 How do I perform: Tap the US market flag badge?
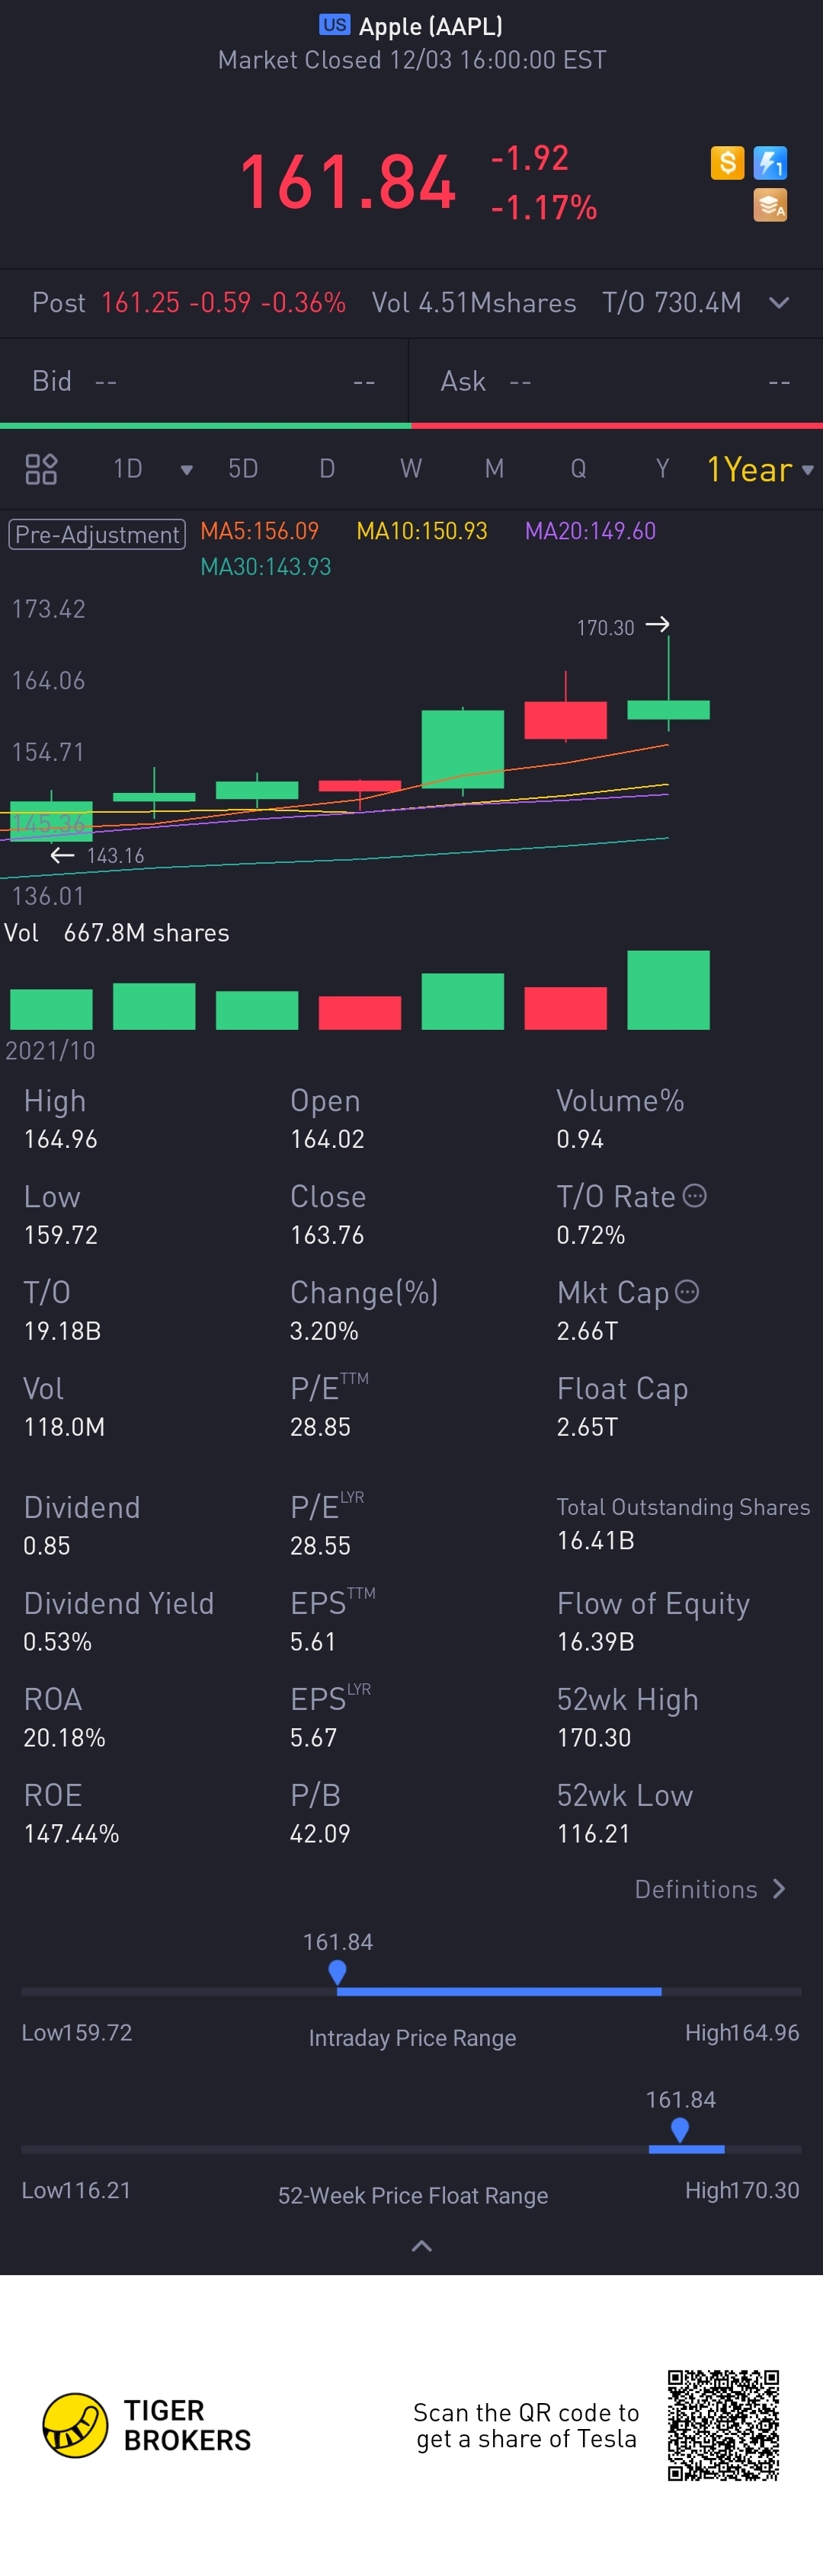[334, 25]
